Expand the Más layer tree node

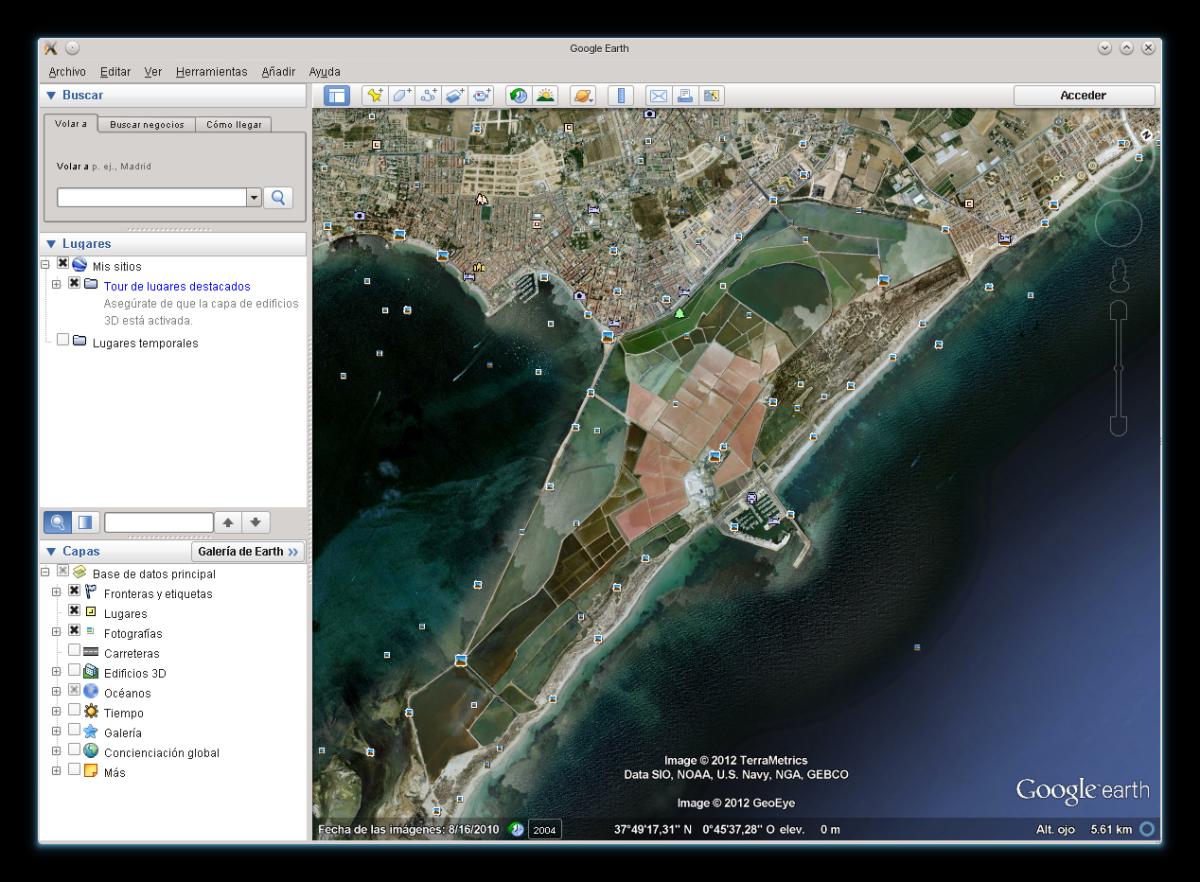pos(56,772)
